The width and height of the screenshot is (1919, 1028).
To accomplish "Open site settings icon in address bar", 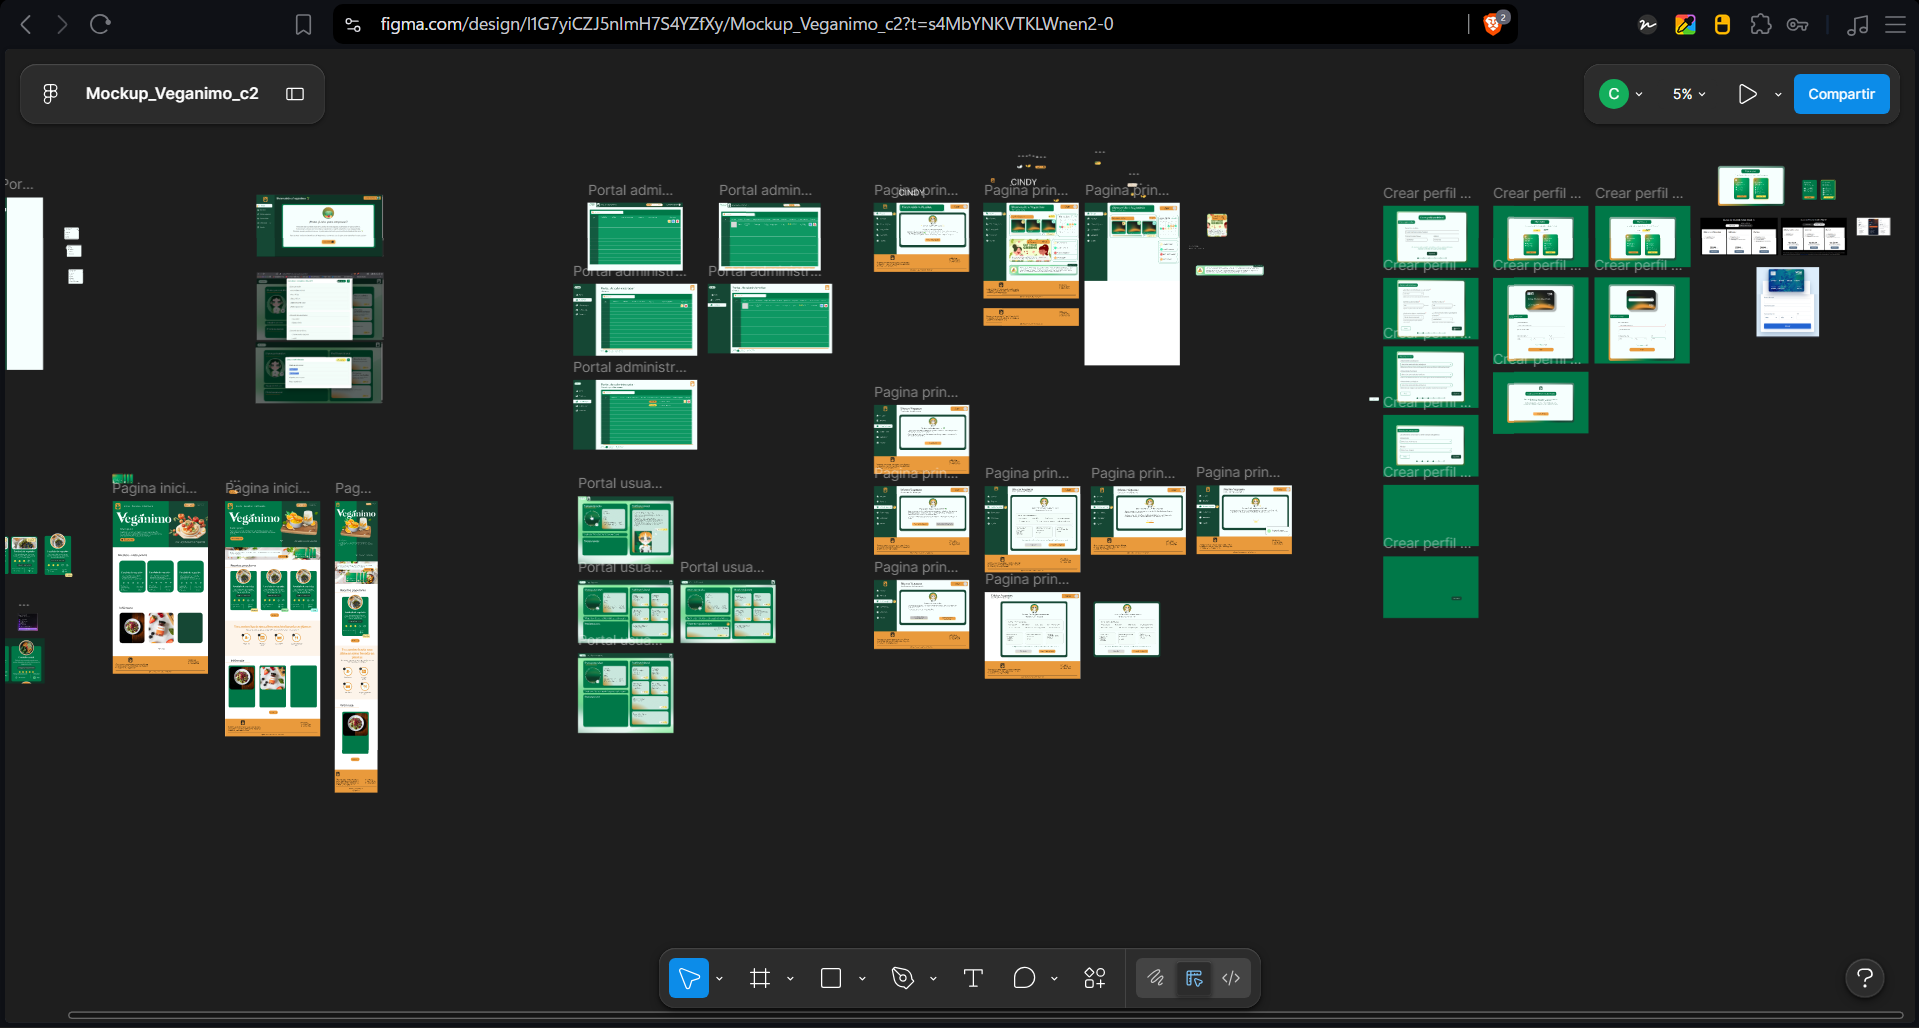I will coord(353,24).
